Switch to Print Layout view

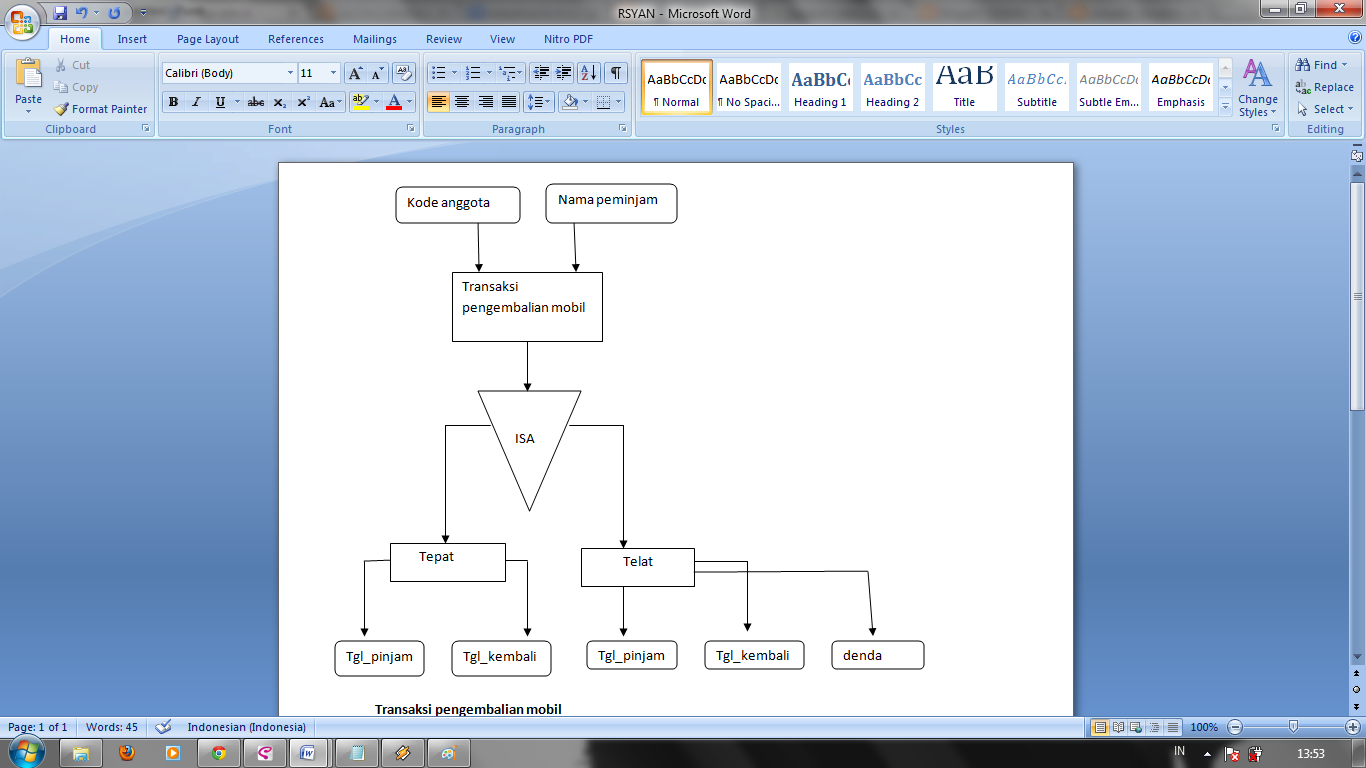click(1100, 727)
